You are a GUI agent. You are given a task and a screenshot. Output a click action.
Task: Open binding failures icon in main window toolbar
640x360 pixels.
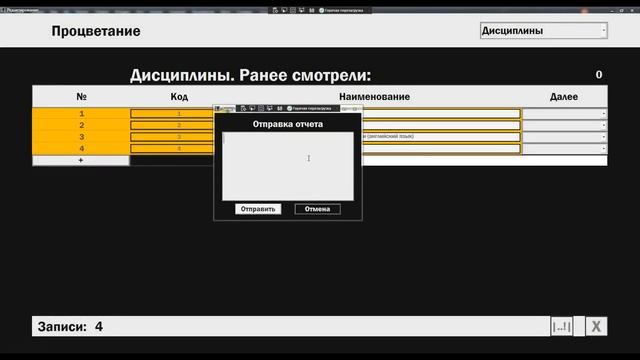tap(312, 10)
